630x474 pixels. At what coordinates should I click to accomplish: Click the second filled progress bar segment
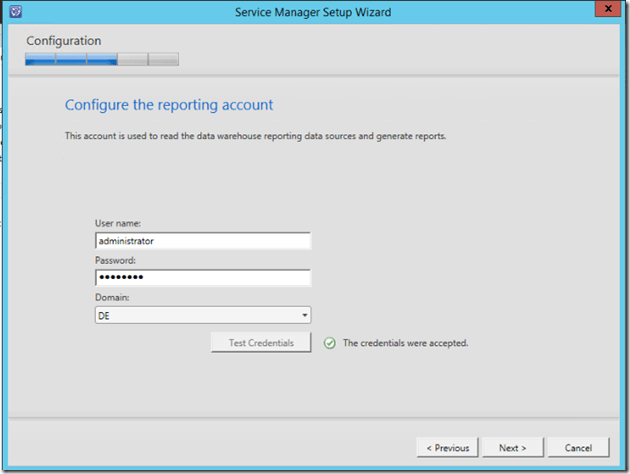71,60
